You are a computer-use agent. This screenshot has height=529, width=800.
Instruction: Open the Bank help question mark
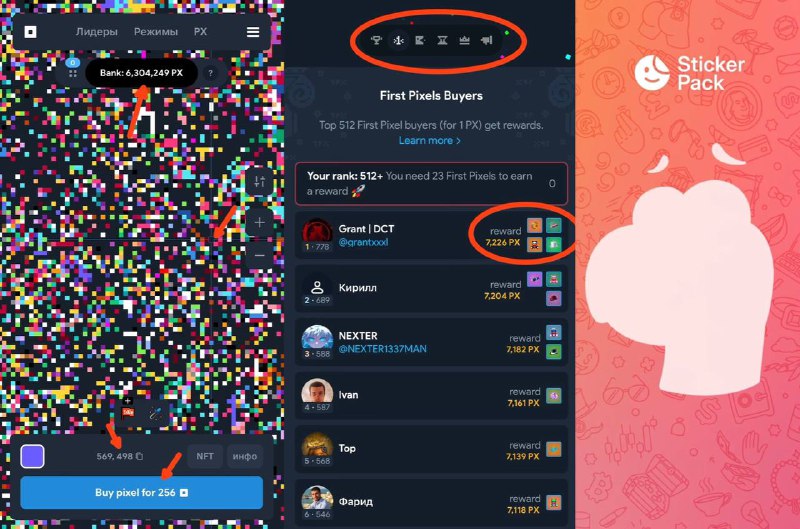[x=210, y=73]
